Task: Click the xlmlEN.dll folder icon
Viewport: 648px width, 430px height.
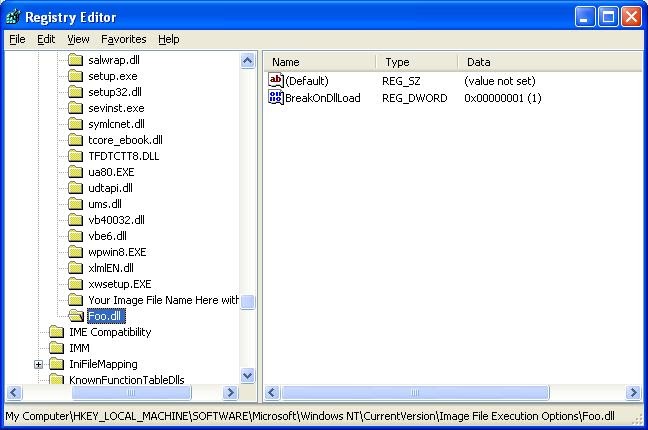Action: [75, 268]
